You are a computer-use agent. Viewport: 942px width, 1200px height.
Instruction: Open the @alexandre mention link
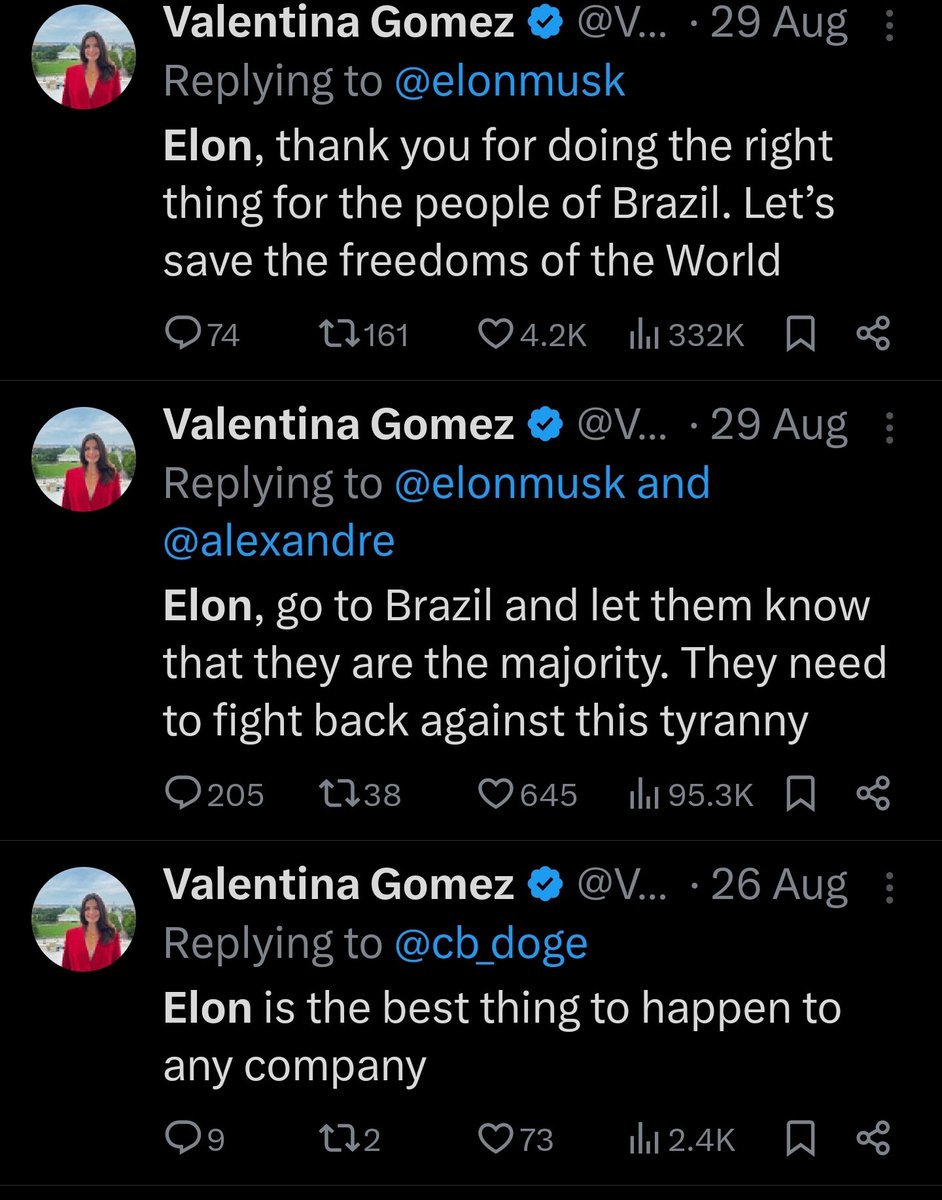279,541
